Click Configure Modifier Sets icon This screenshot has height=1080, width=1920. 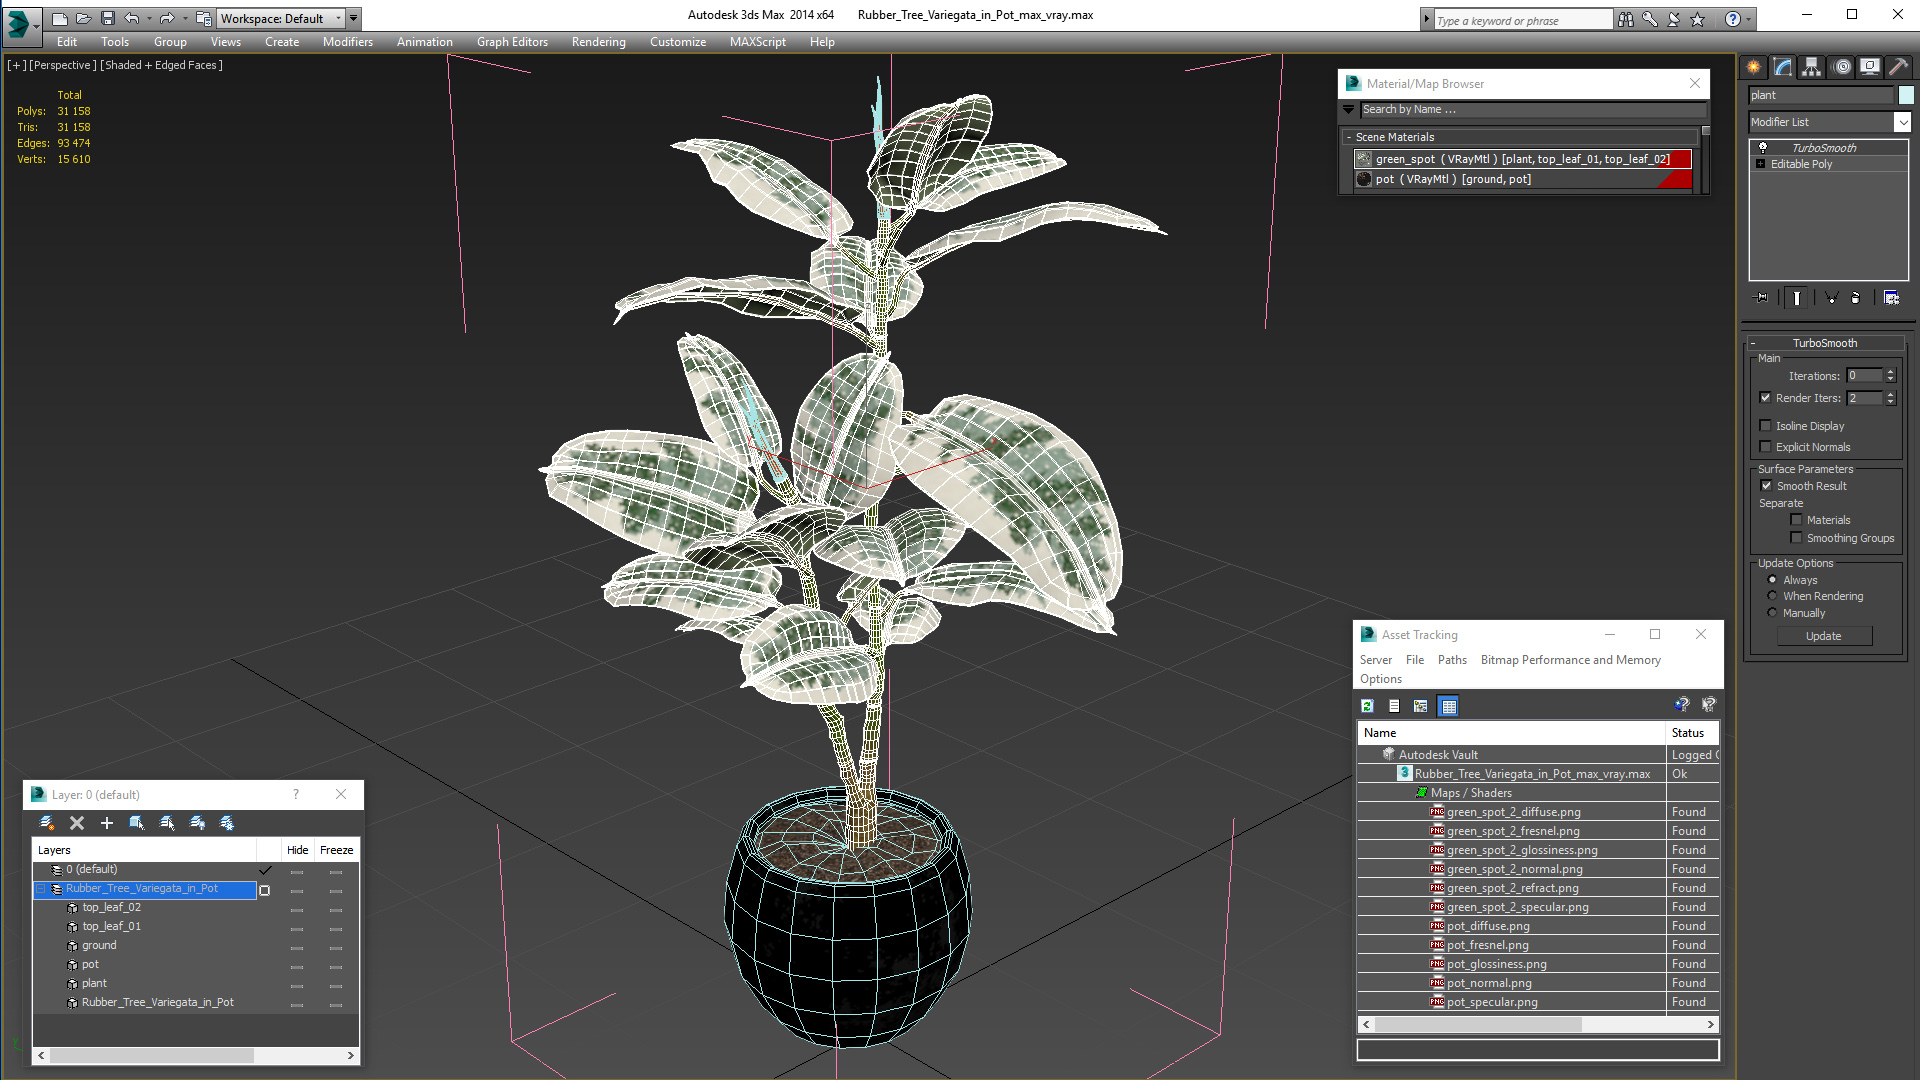pyautogui.click(x=1891, y=298)
